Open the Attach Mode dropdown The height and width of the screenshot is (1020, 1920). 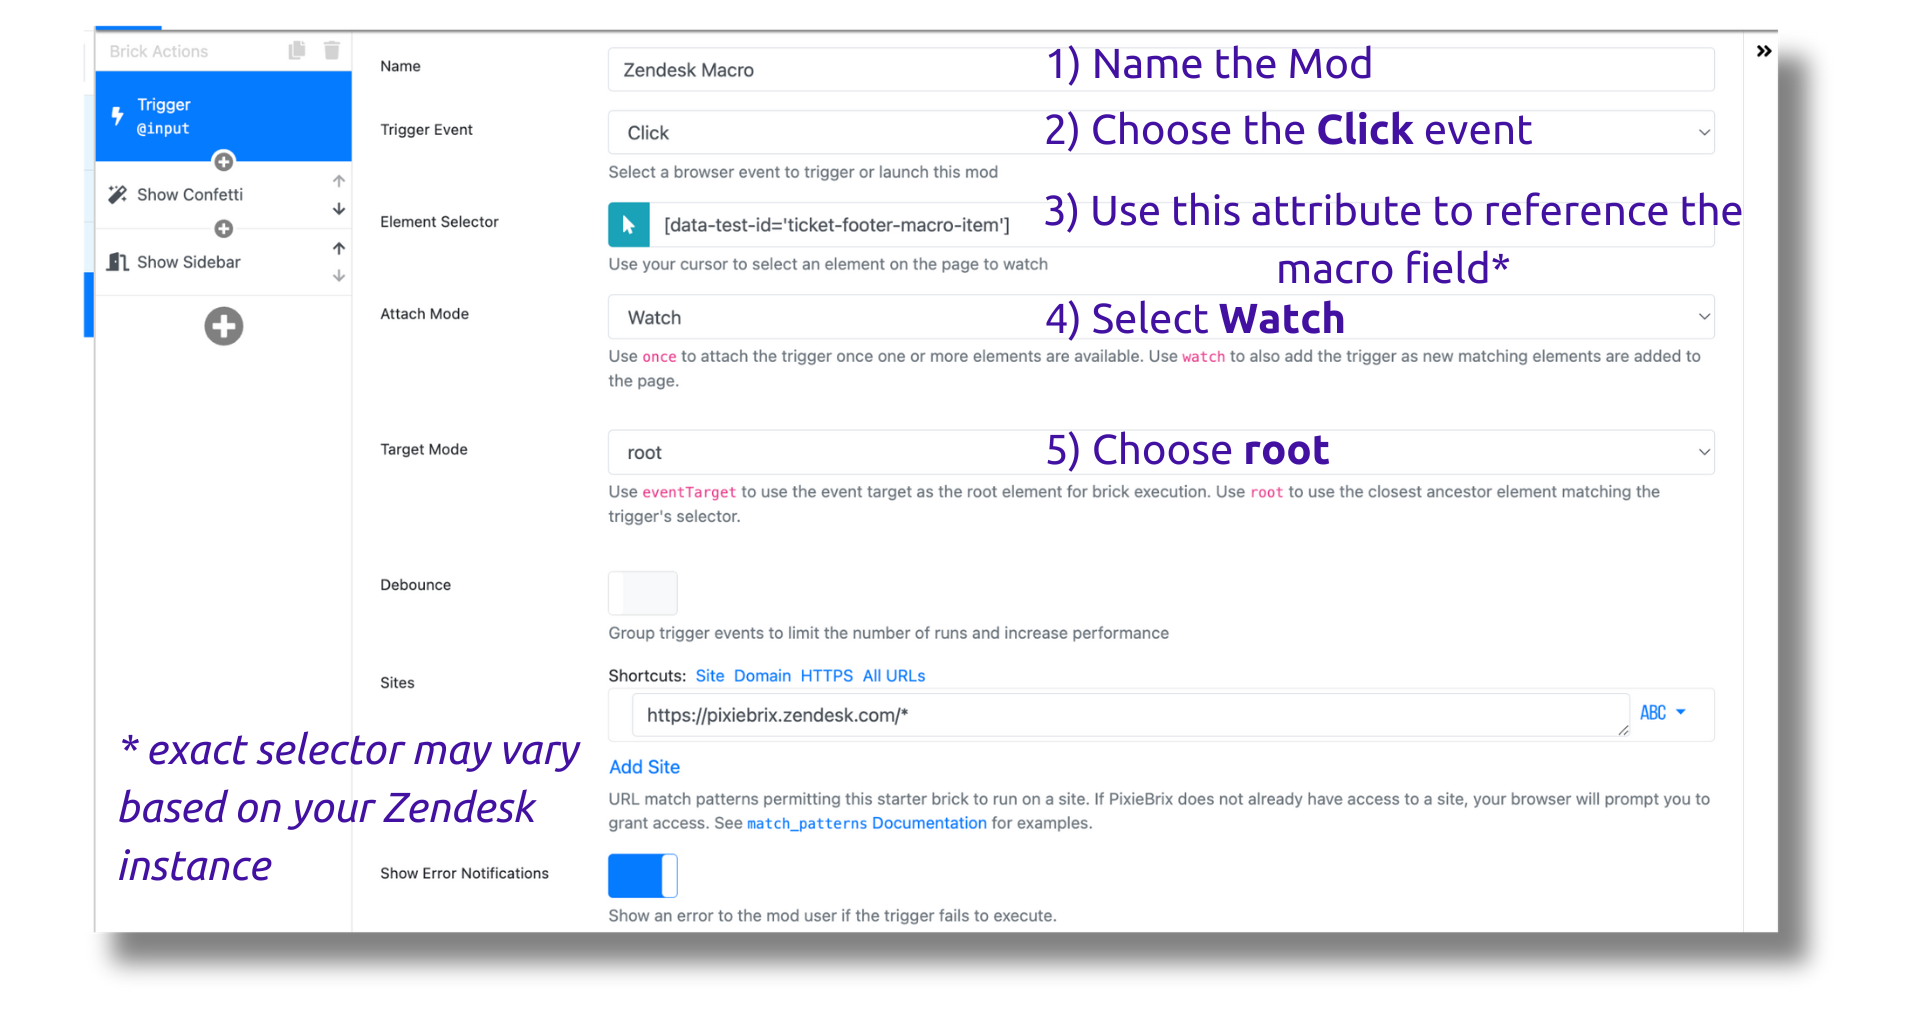pyautogui.click(x=1703, y=316)
